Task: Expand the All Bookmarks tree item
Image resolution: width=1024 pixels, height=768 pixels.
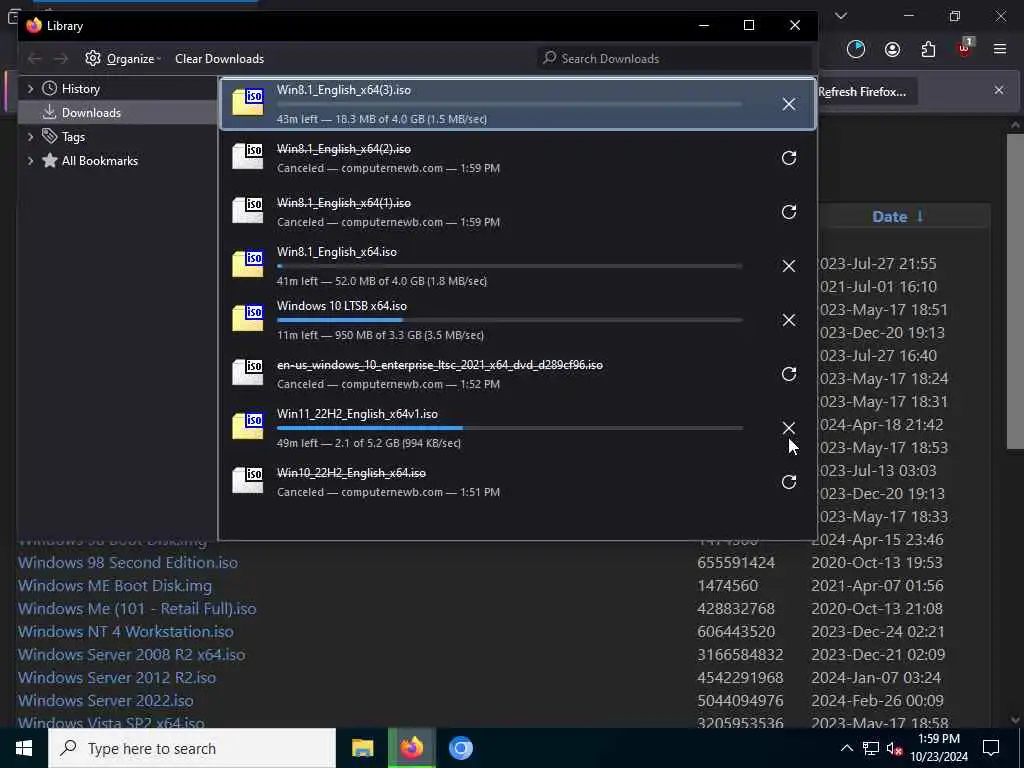Action: [x=30, y=161]
